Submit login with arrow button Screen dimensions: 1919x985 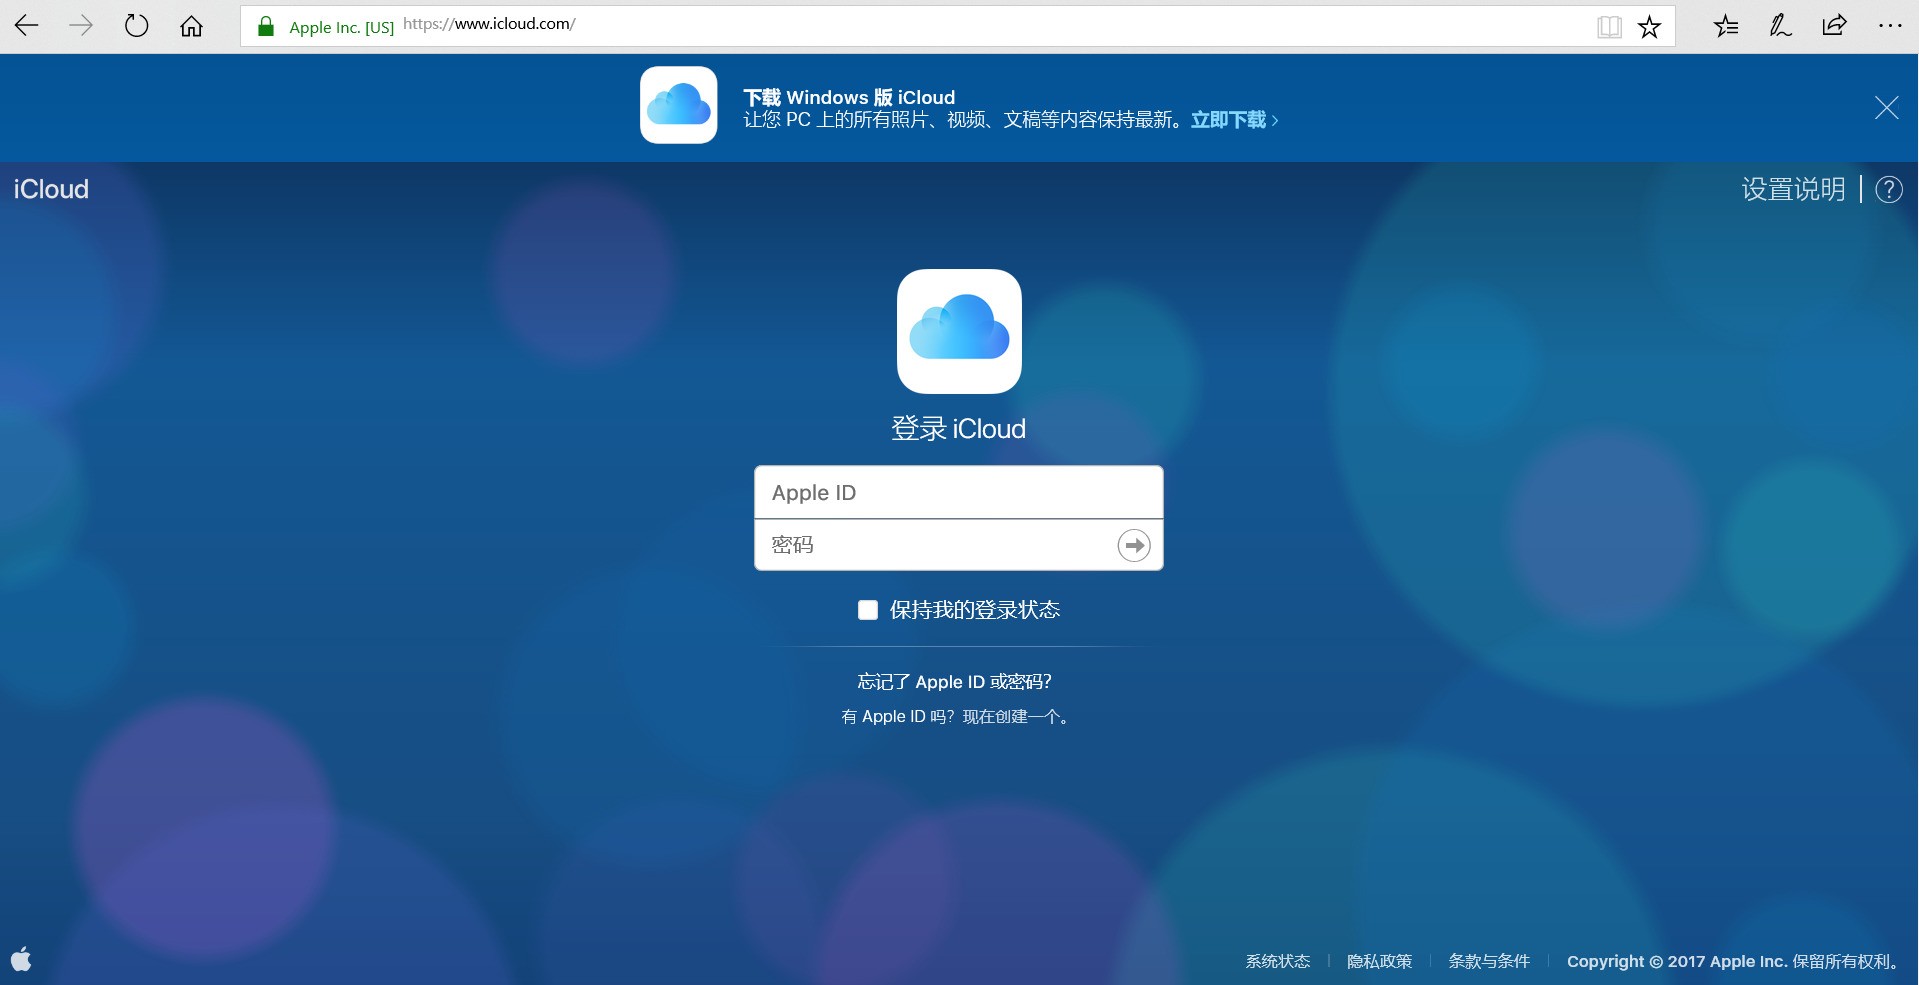1133,545
